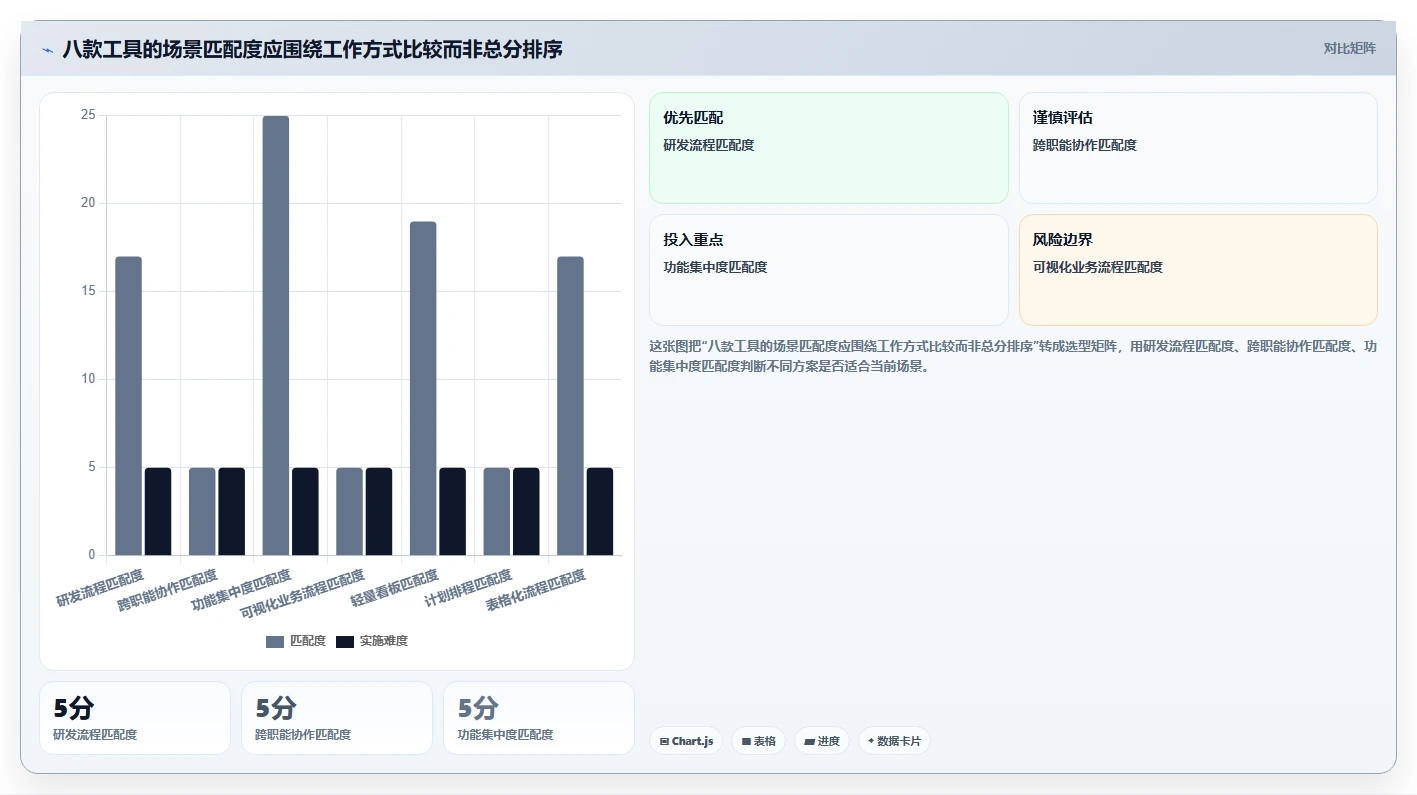Click the 跨职能协作匹配度 x-axis label
Image resolution: width=1417 pixels, height=795 pixels.
pyautogui.click(x=168, y=590)
